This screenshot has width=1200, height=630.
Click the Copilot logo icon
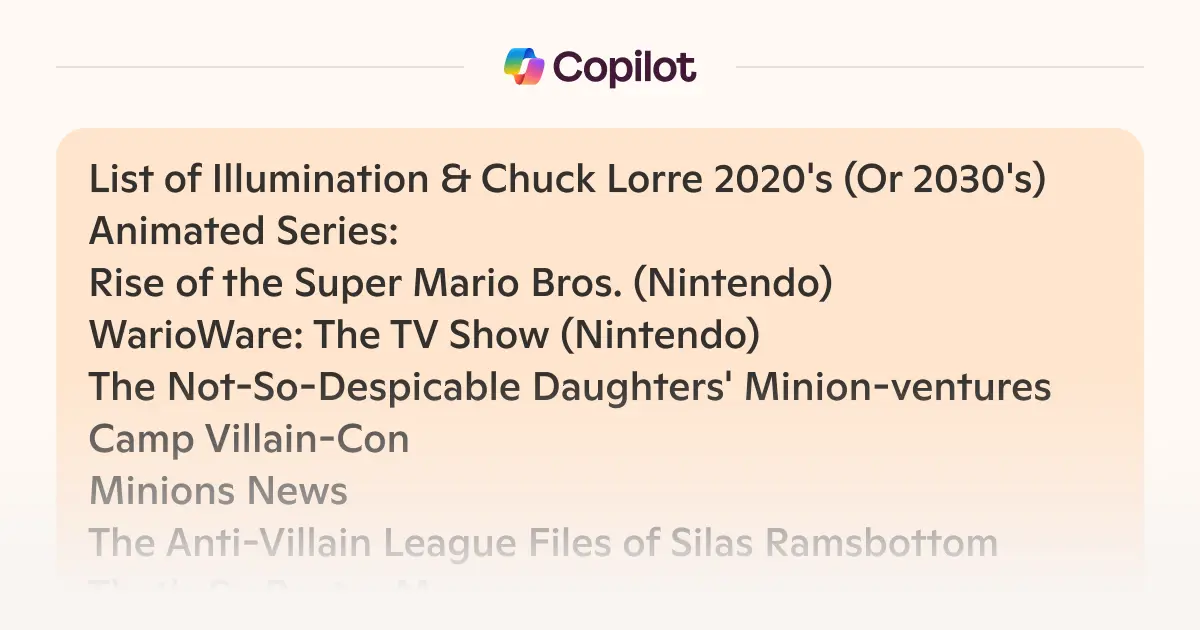(x=524, y=67)
